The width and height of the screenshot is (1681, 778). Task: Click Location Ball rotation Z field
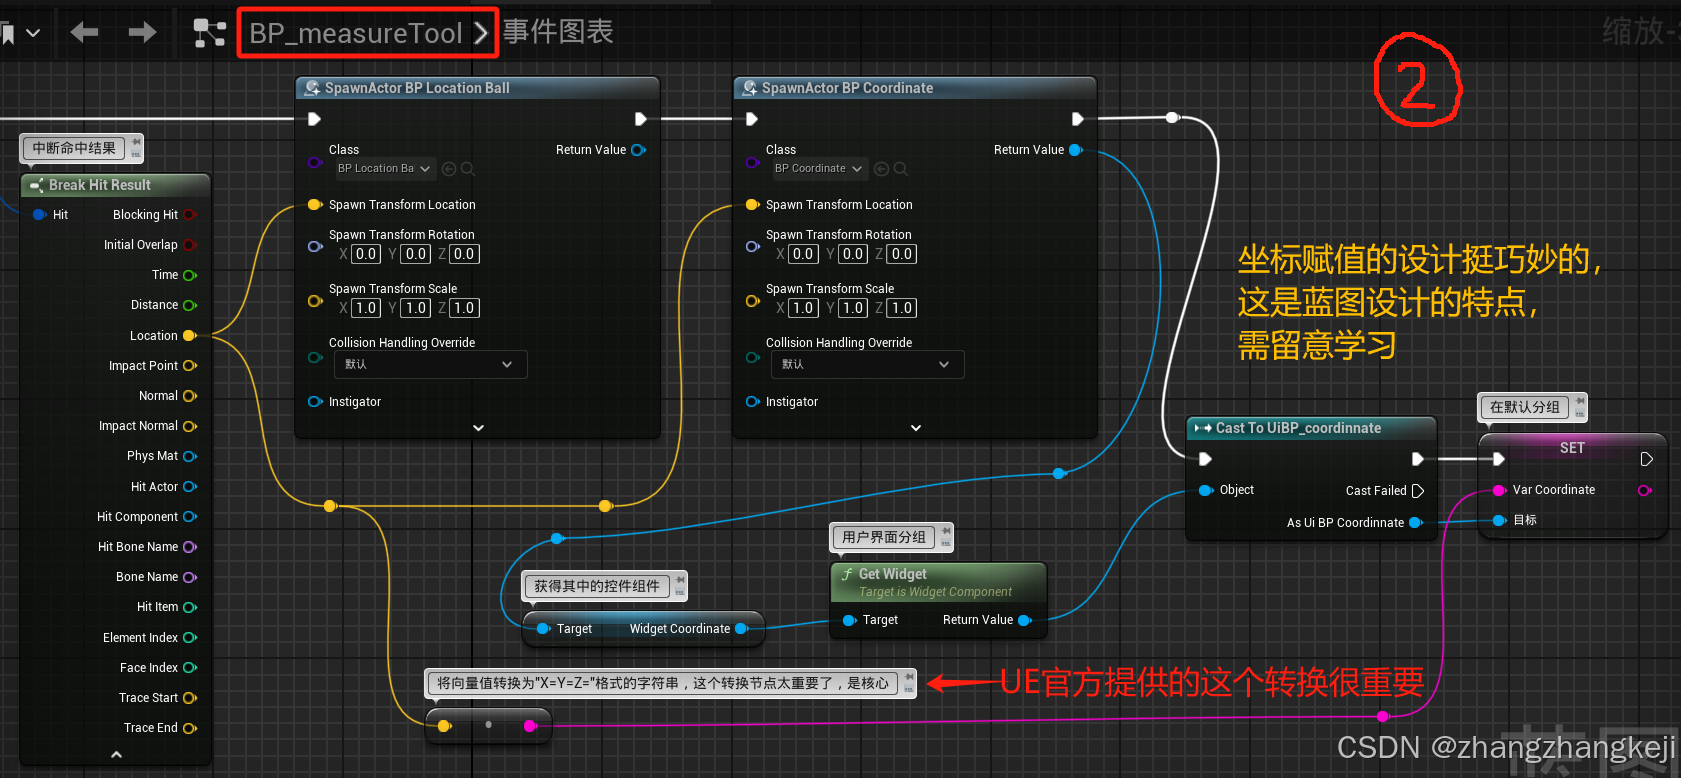point(464,254)
